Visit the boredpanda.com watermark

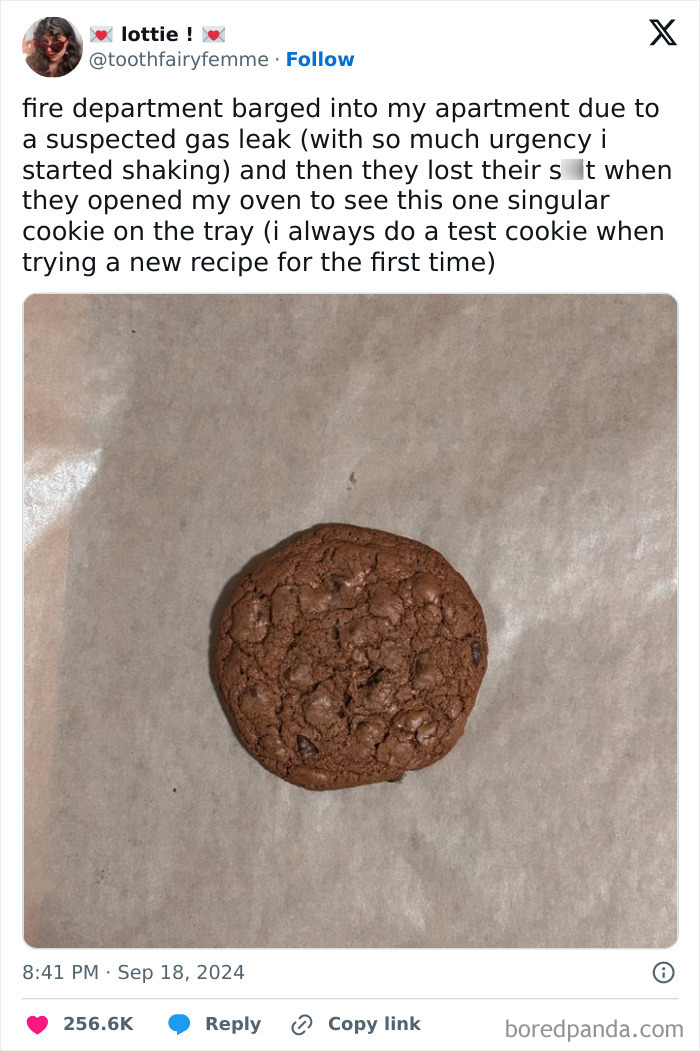[594, 1029]
